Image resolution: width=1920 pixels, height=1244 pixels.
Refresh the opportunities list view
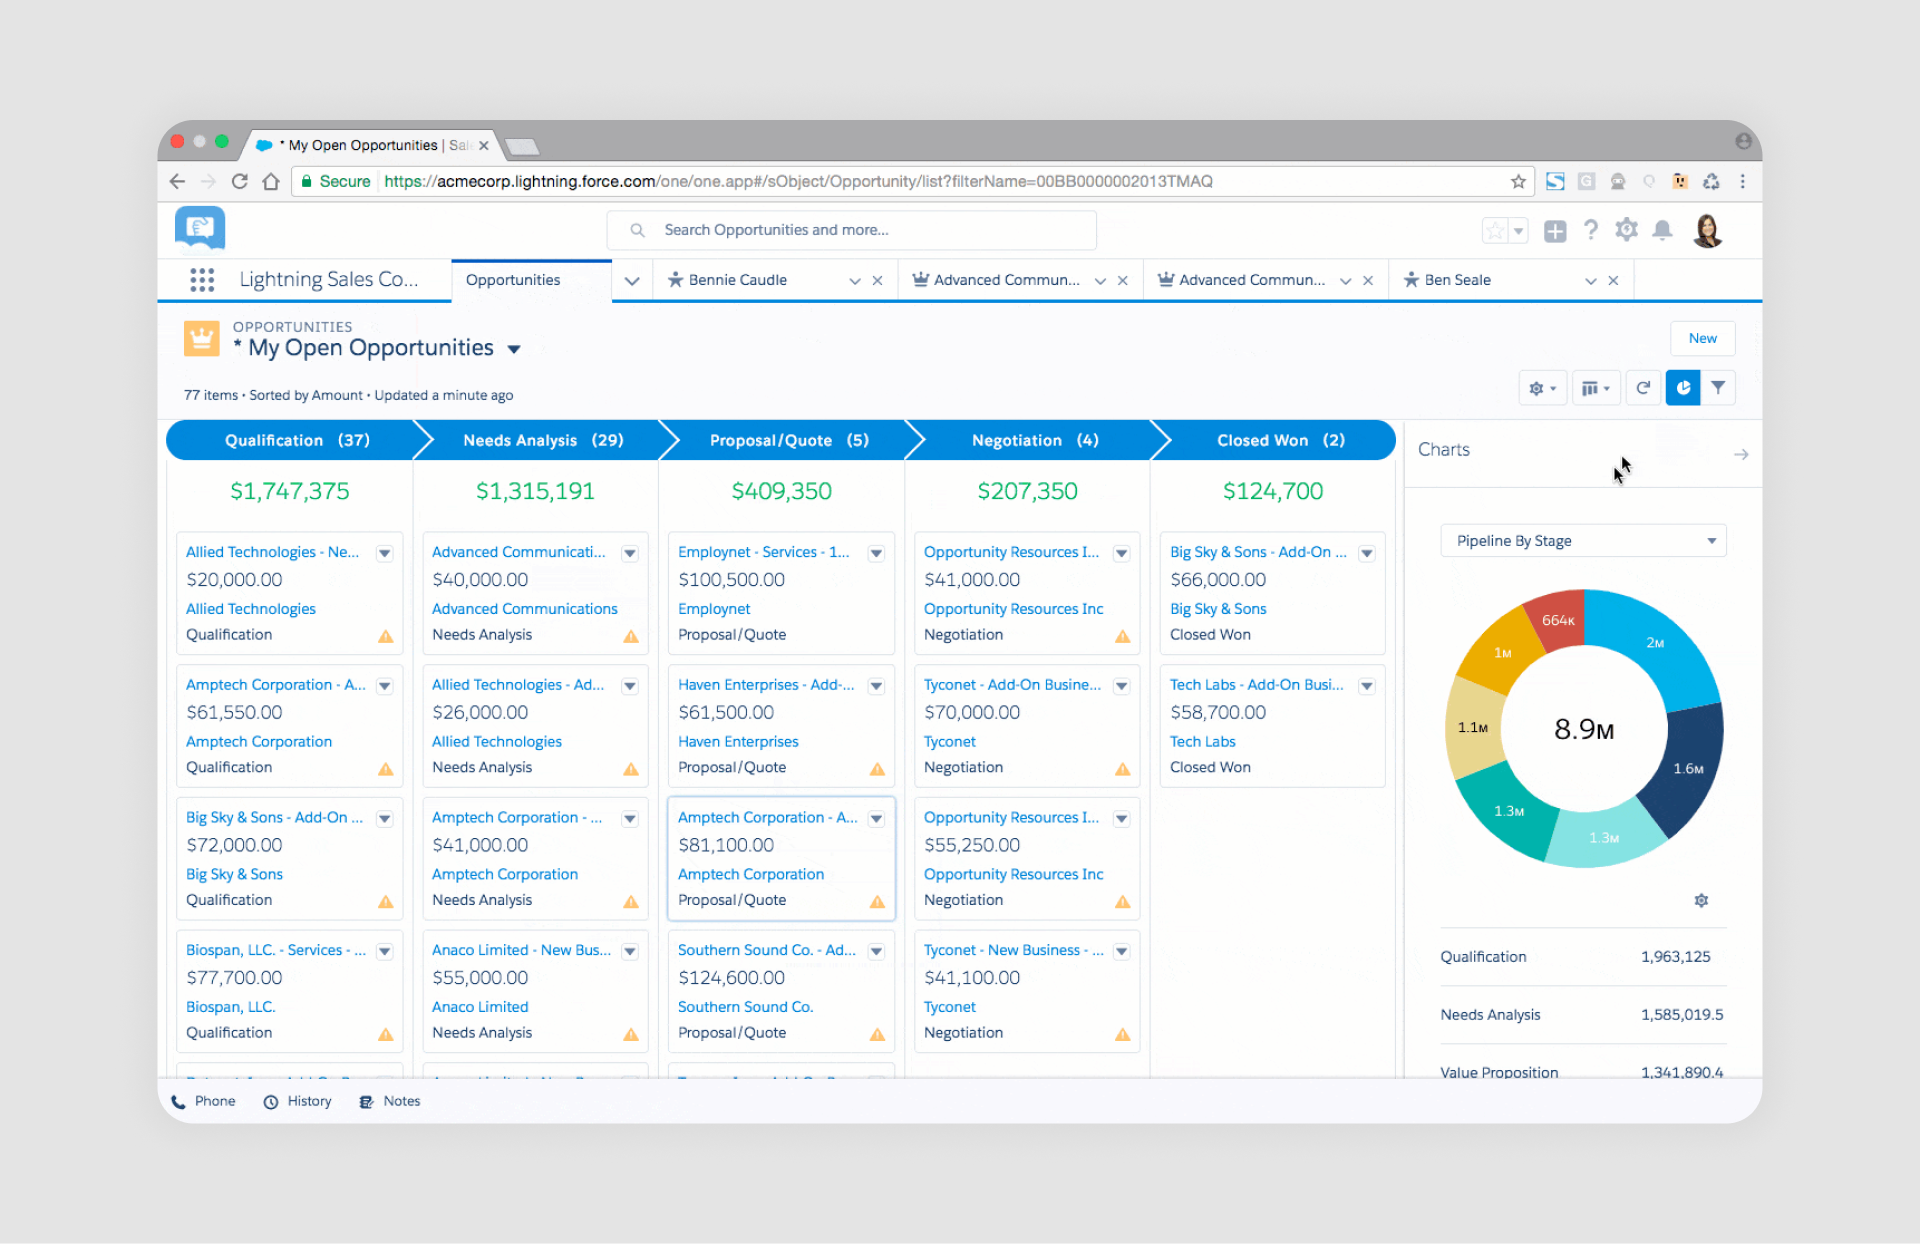(1643, 388)
